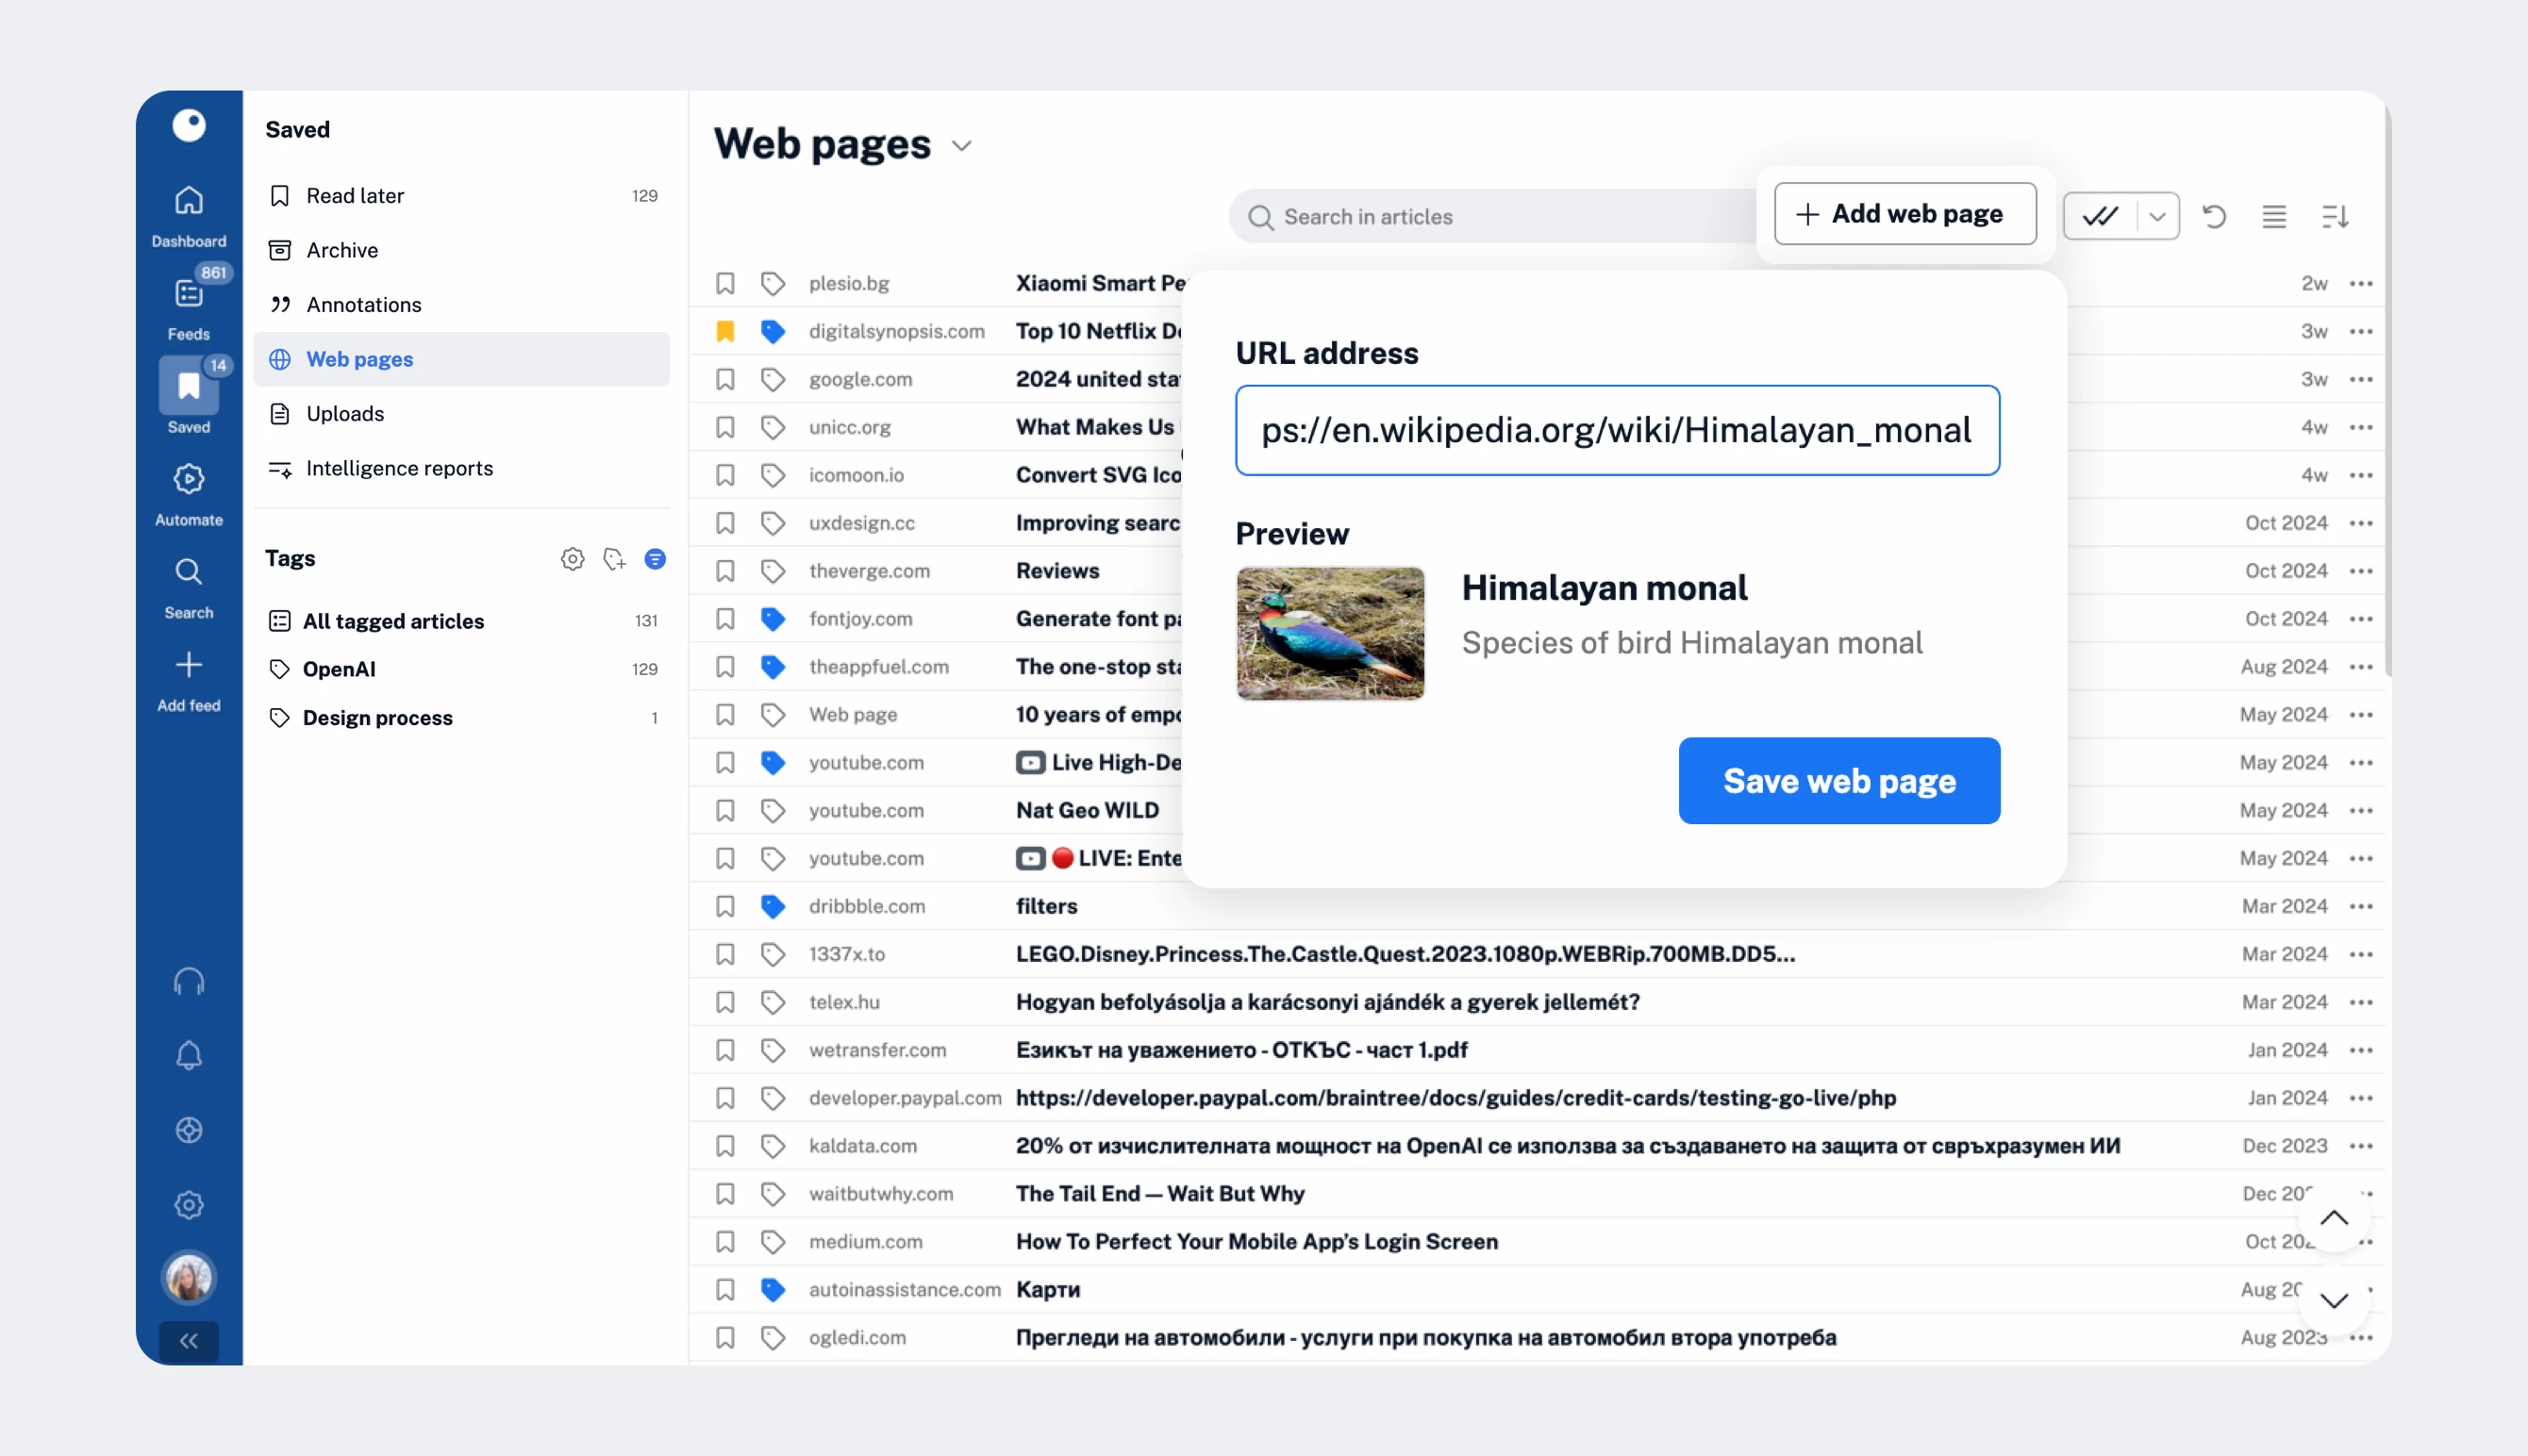This screenshot has width=2528, height=1456.
Task: Open the user profile avatar
Action: 189,1278
